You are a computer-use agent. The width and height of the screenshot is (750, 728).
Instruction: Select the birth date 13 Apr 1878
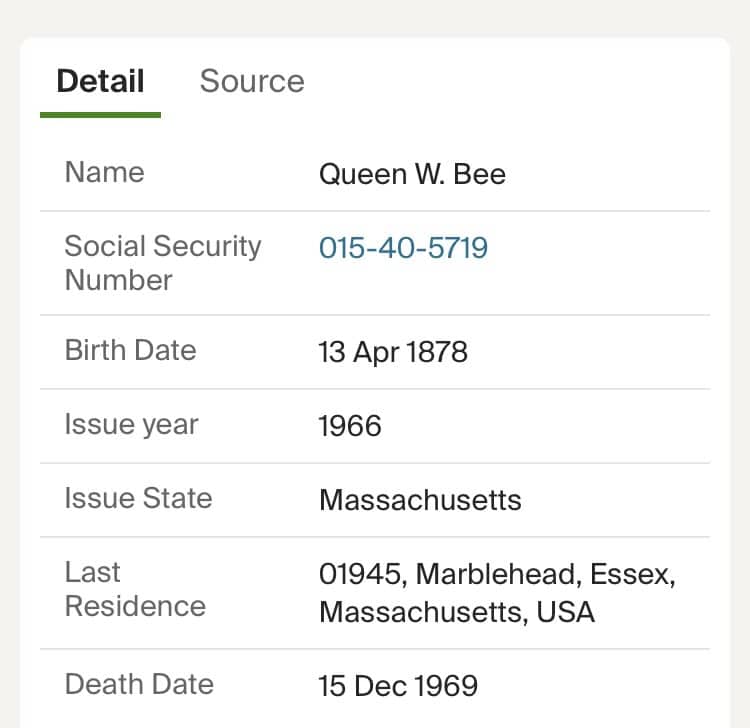[393, 352]
